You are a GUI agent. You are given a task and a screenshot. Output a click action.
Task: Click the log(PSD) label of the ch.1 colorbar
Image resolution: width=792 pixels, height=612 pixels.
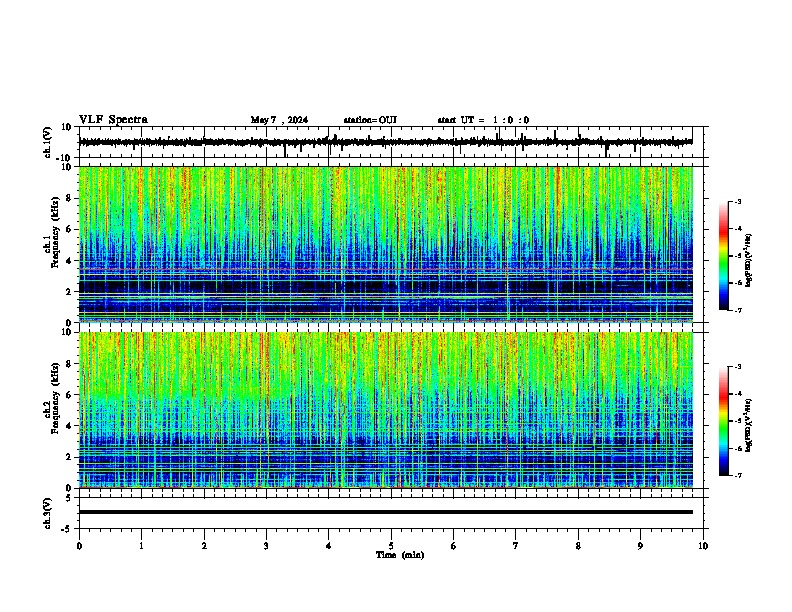click(749, 260)
